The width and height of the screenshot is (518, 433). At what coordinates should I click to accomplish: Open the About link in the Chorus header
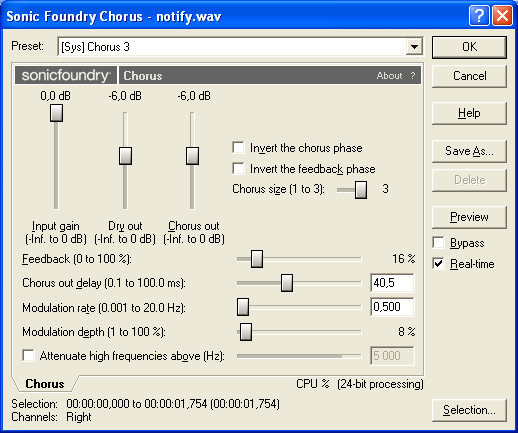click(389, 76)
